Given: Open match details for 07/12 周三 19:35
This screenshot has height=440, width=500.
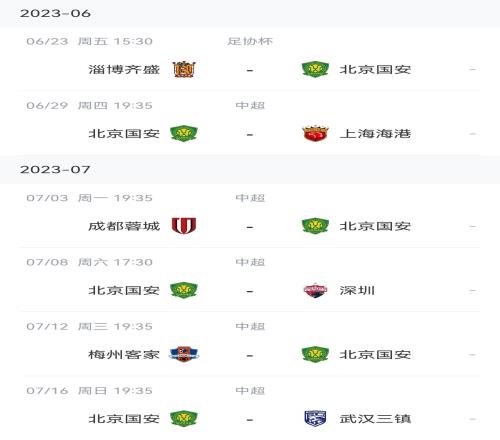Looking at the screenshot, I should 250,345.
